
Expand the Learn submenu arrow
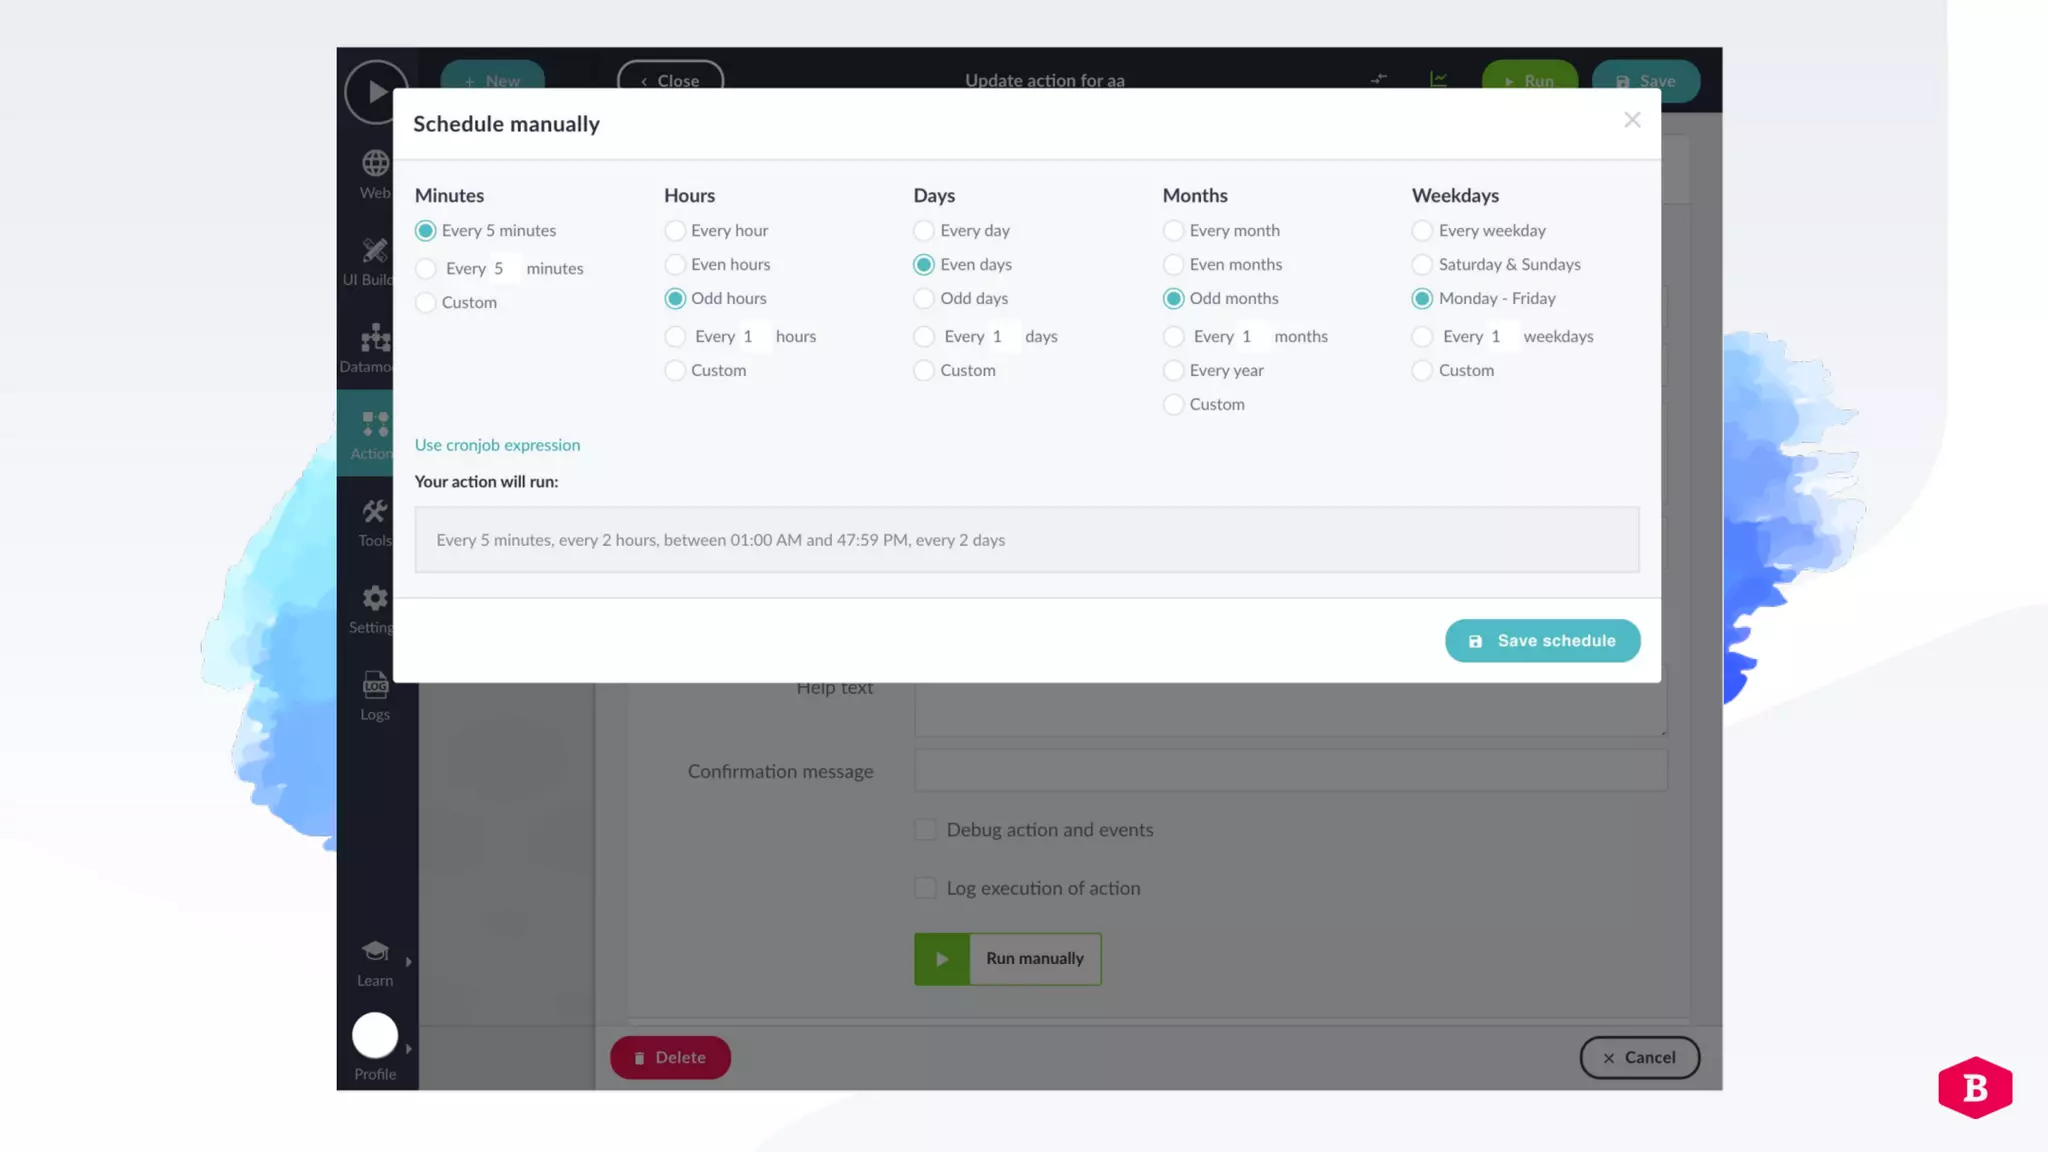408,962
